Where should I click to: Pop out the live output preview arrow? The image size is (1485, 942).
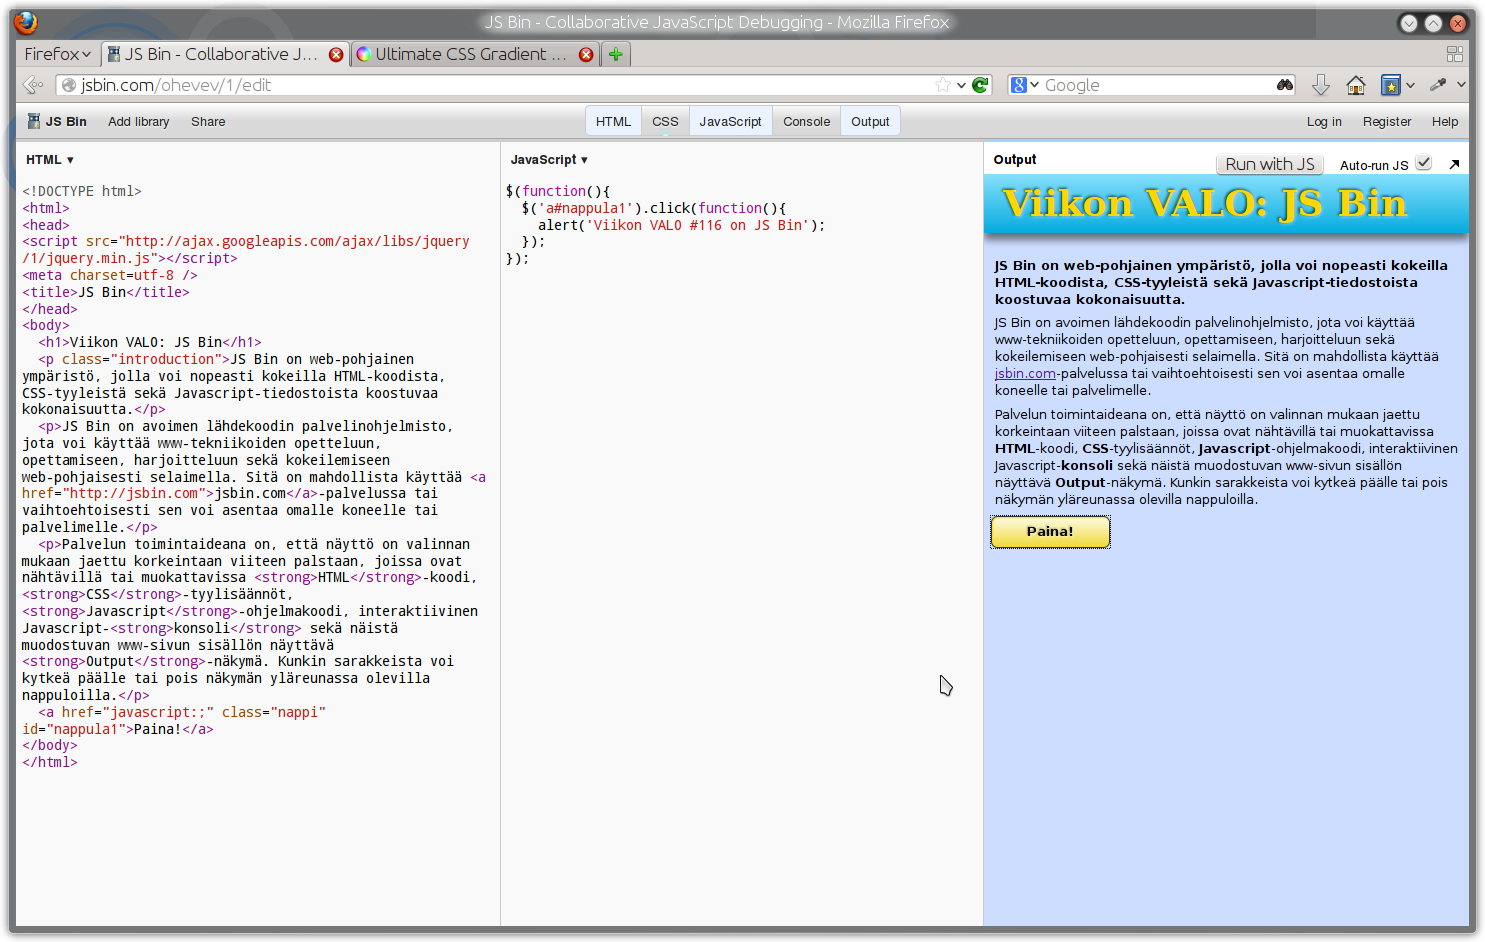[1454, 164]
